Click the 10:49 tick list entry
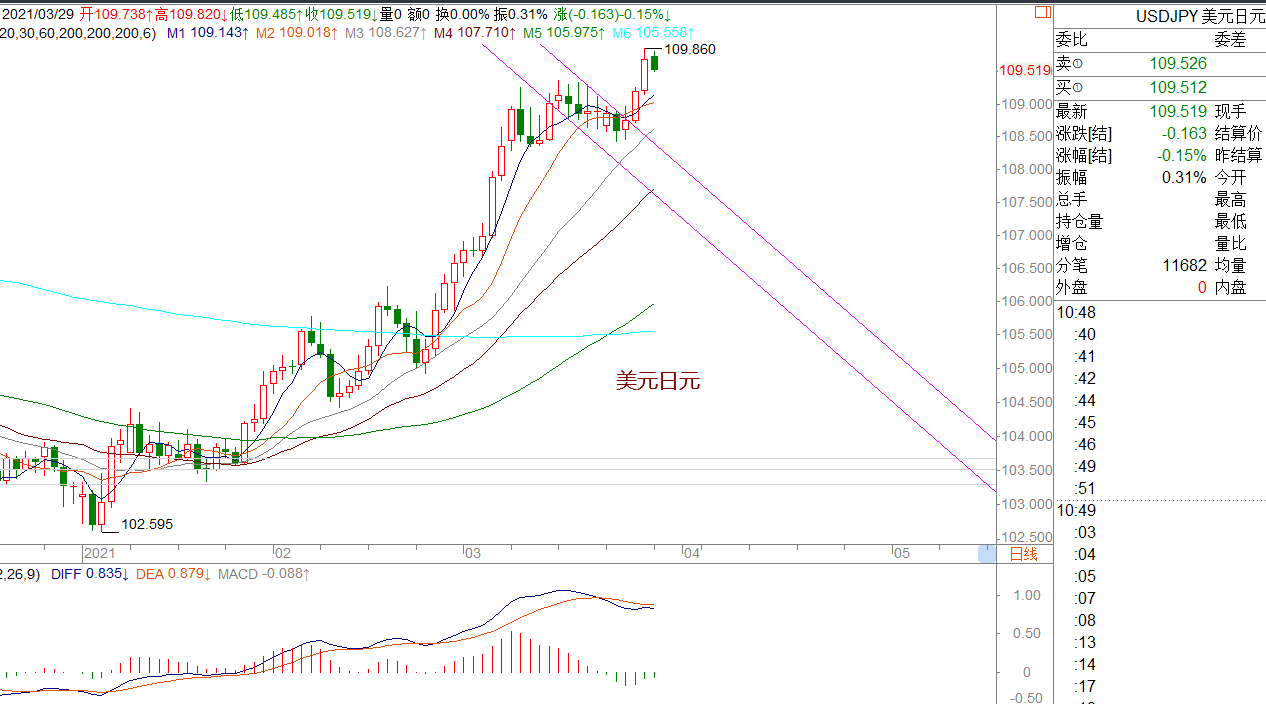 click(1076, 510)
